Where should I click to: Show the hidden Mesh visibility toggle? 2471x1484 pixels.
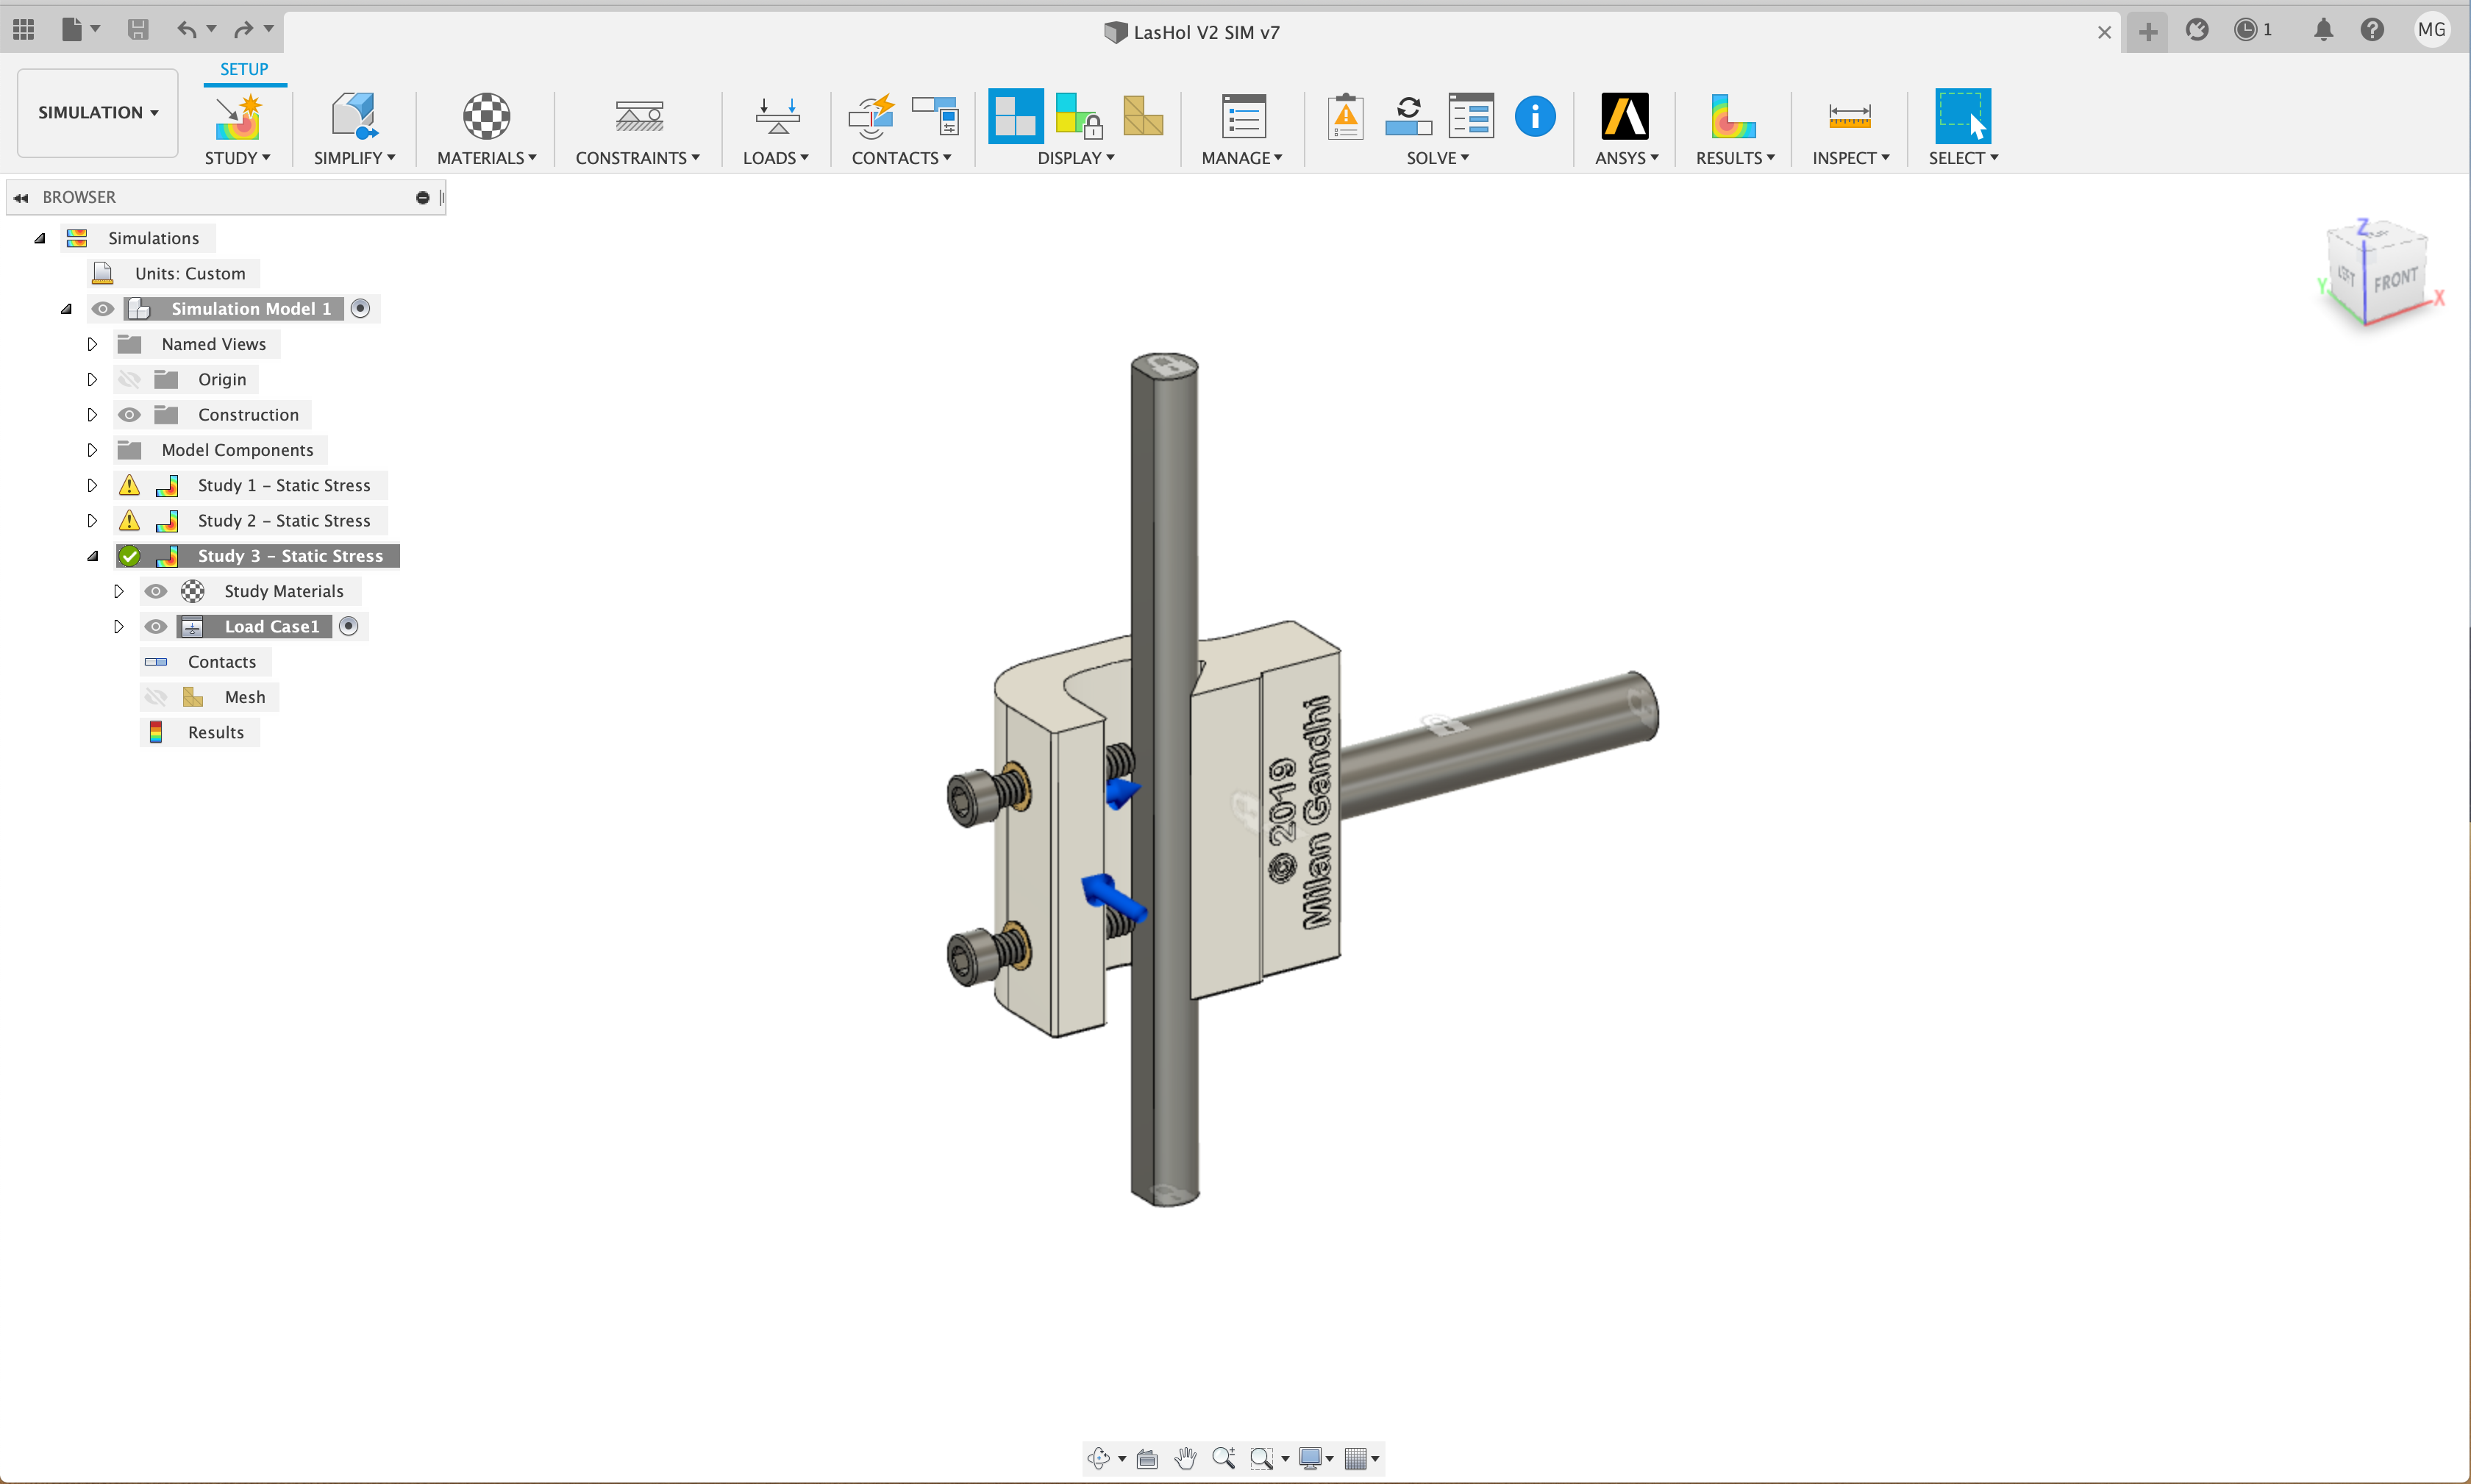point(156,698)
